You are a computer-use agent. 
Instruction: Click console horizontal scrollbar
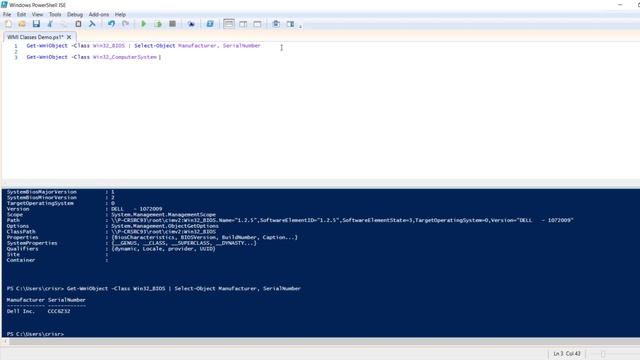[320, 341]
